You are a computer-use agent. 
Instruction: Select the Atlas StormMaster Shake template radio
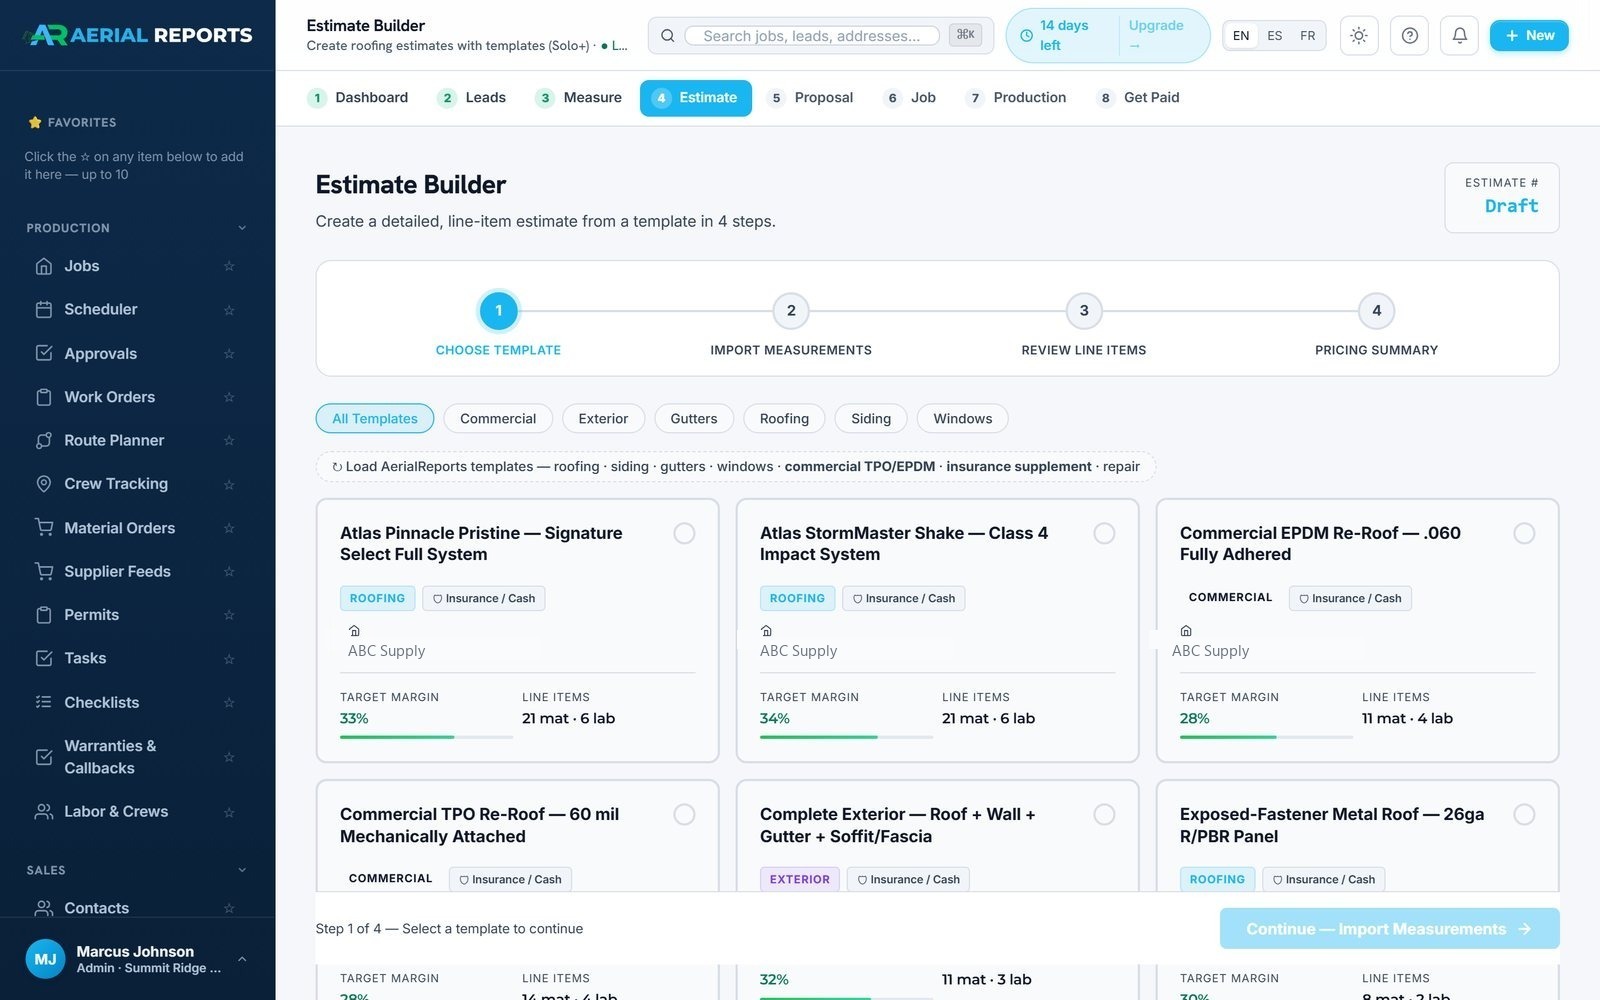coord(1104,533)
